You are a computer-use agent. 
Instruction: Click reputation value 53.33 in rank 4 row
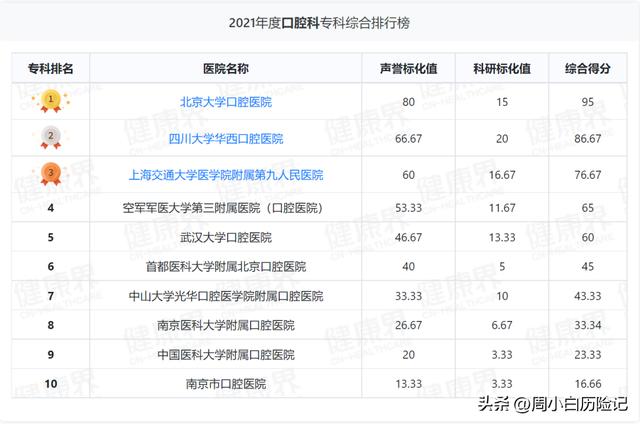[409, 208]
